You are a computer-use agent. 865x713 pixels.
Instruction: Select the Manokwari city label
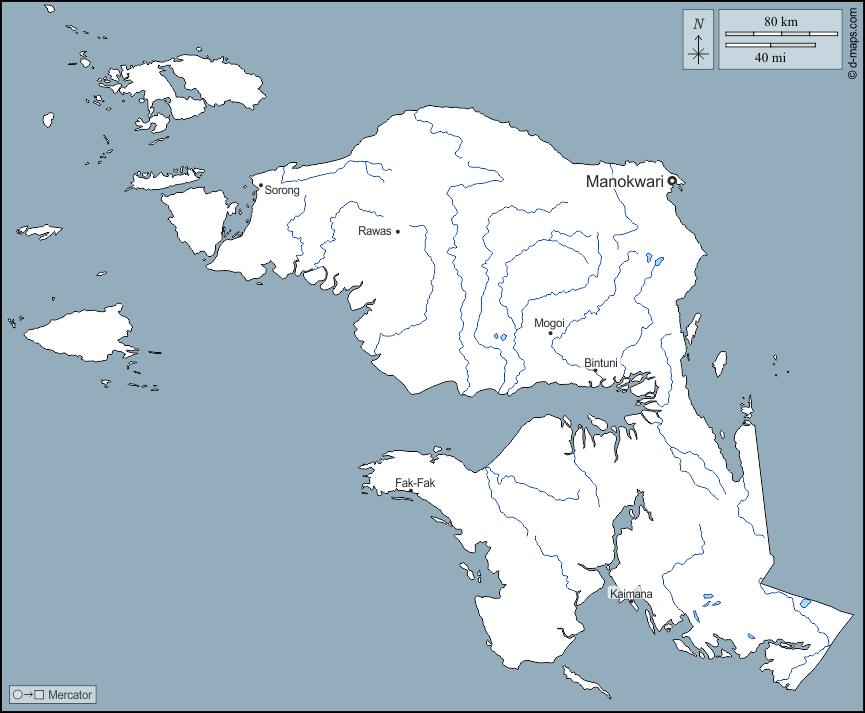[625, 181]
